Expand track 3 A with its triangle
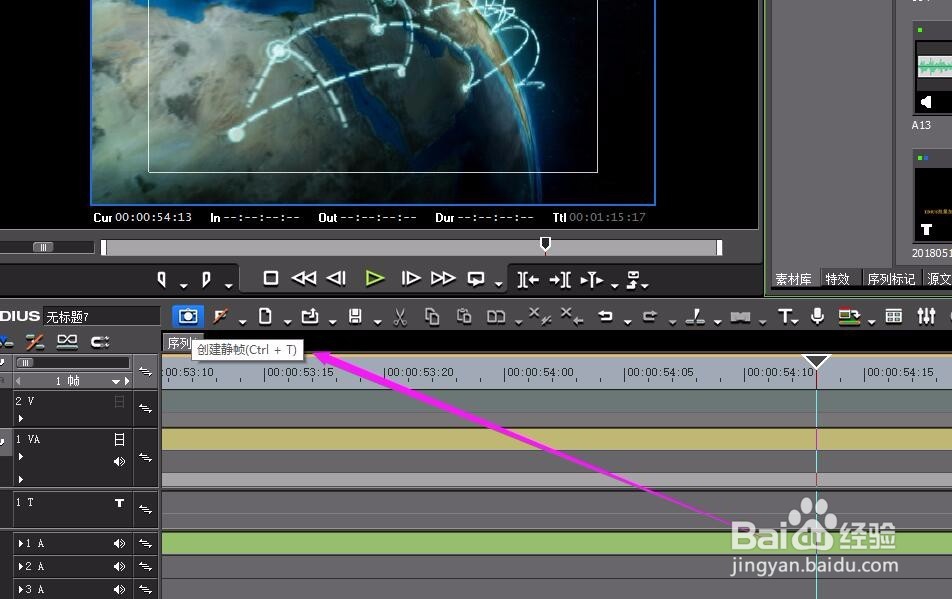Image resolution: width=952 pixels, height=599 pixels. 21,589
